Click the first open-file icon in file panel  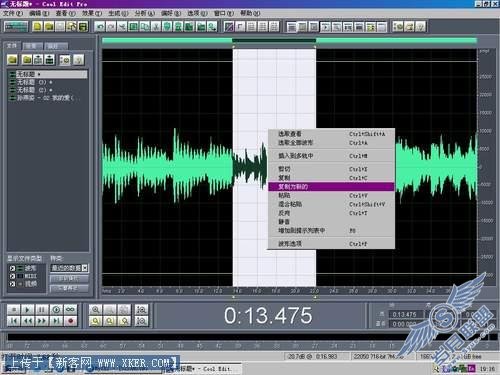click(x=13, y=60)
